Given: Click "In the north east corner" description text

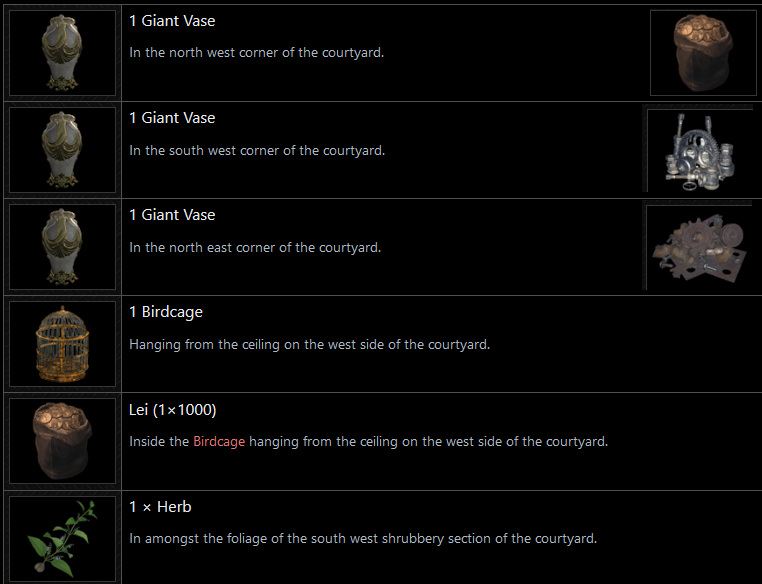Looking at the screenshot, I should coord(255,247).
